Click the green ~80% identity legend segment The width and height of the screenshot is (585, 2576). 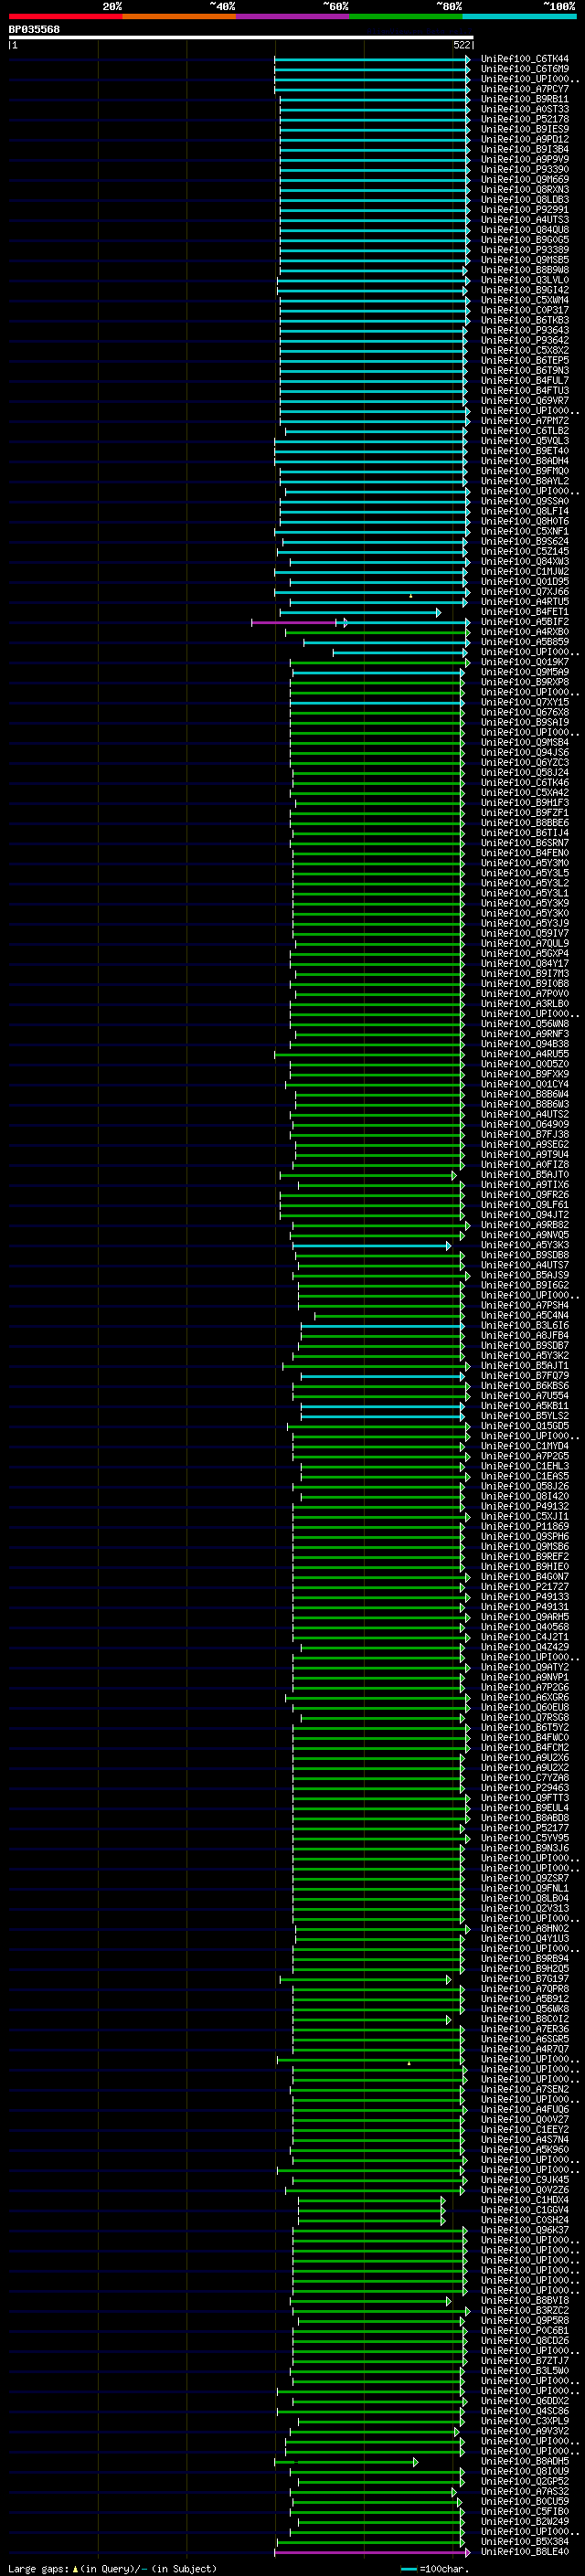406,16
